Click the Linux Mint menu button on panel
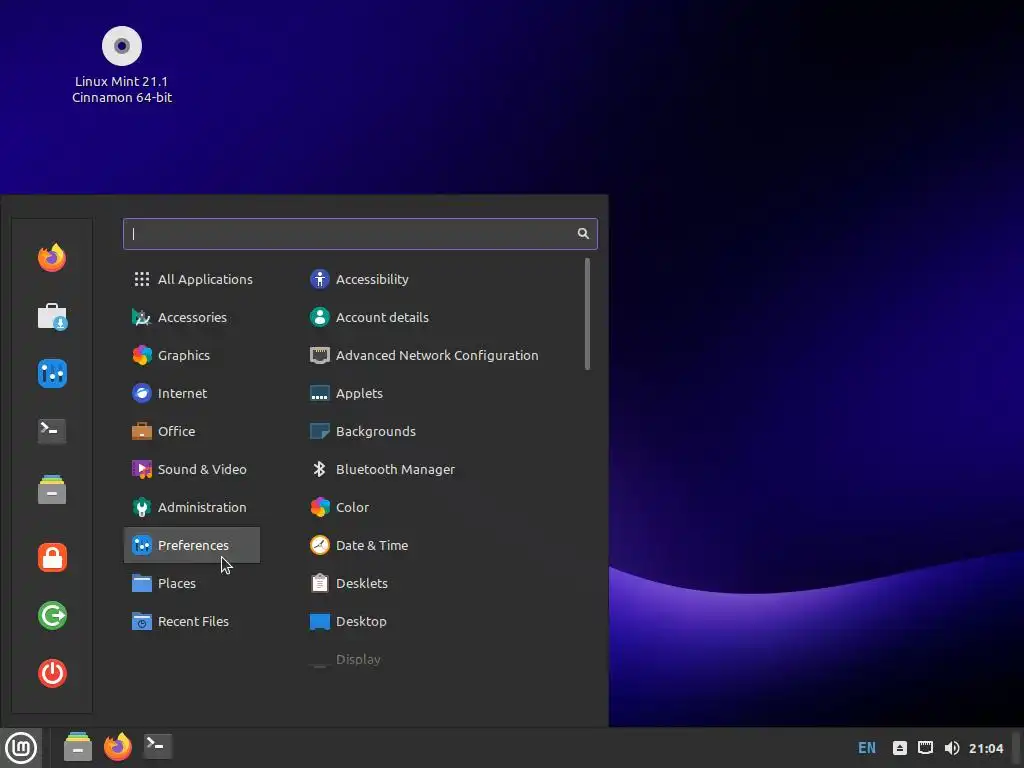Image resolution: width=1024 pixels, height=768 pixels. pyautogui.click(x=21, y=748)
